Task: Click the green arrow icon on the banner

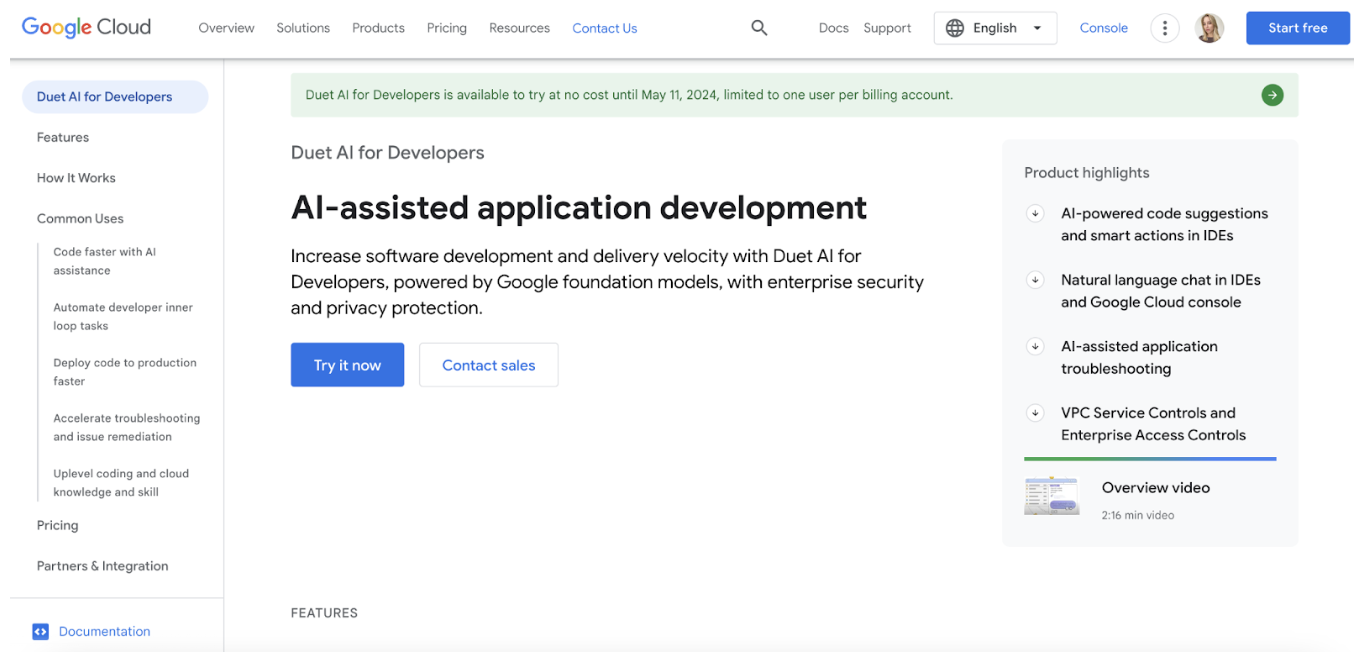Action: tap(1272, 94)
